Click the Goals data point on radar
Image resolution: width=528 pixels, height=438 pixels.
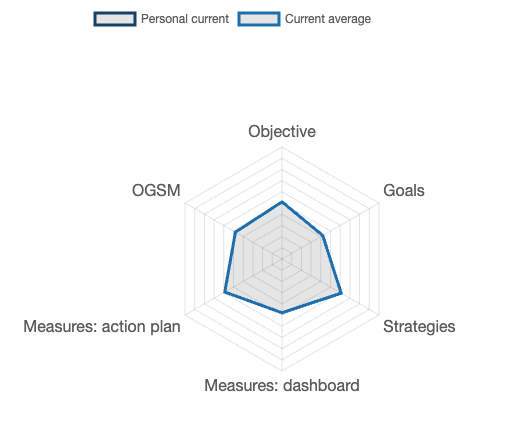pyautogui.click(x=323, y=235)
